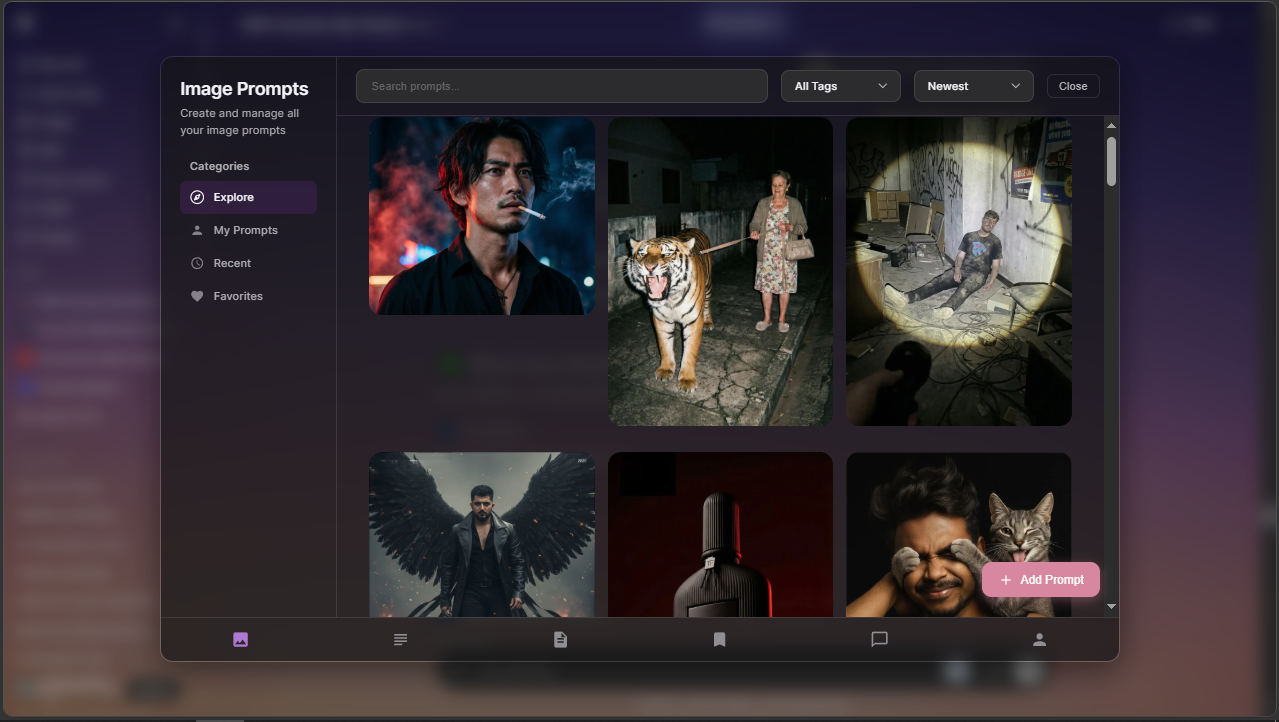Select the dark winged man thumbnail
1279x722 pixels.
pos(482,534)
